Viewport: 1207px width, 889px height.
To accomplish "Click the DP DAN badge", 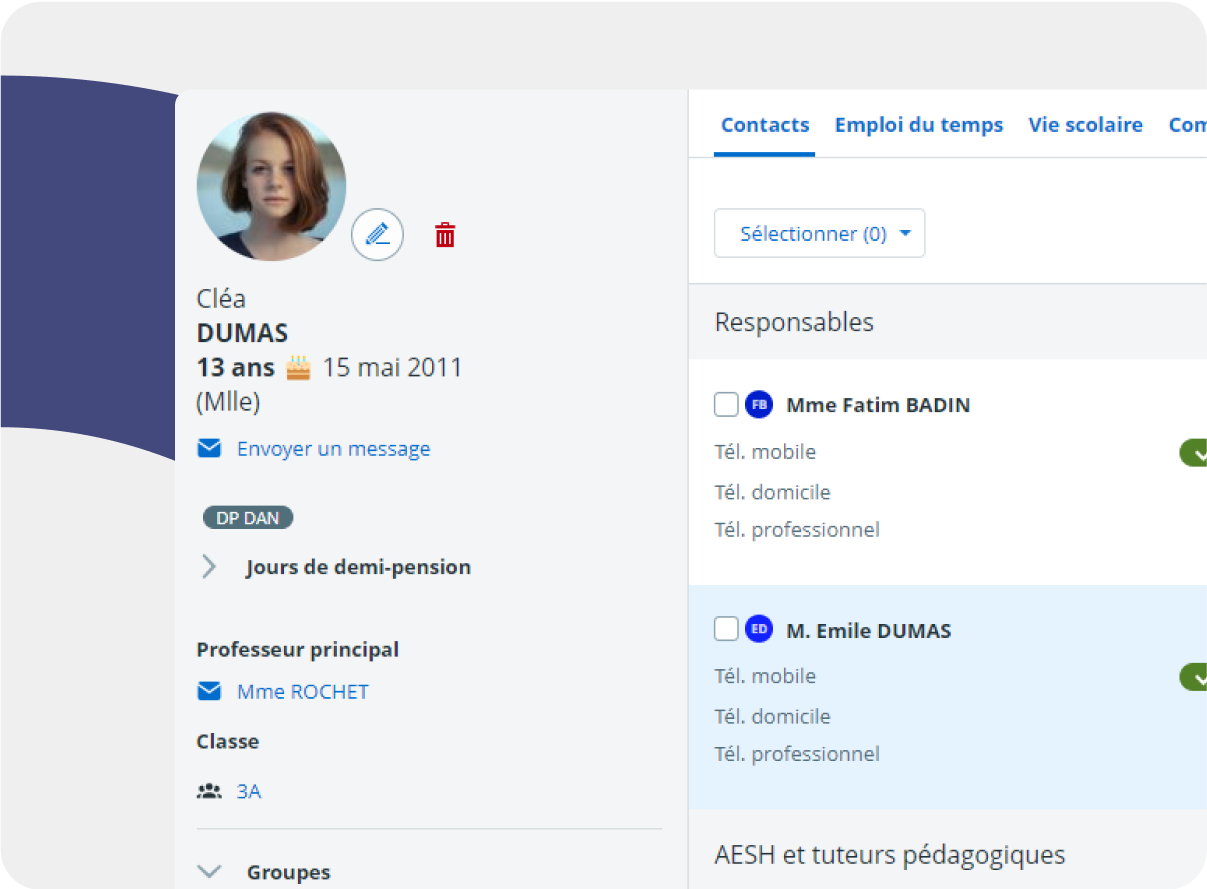I will point(248,518).
